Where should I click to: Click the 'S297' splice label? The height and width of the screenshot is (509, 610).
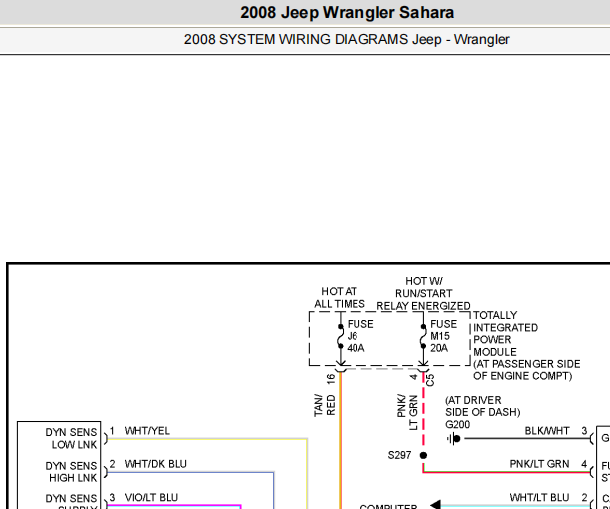click(399, 455)
